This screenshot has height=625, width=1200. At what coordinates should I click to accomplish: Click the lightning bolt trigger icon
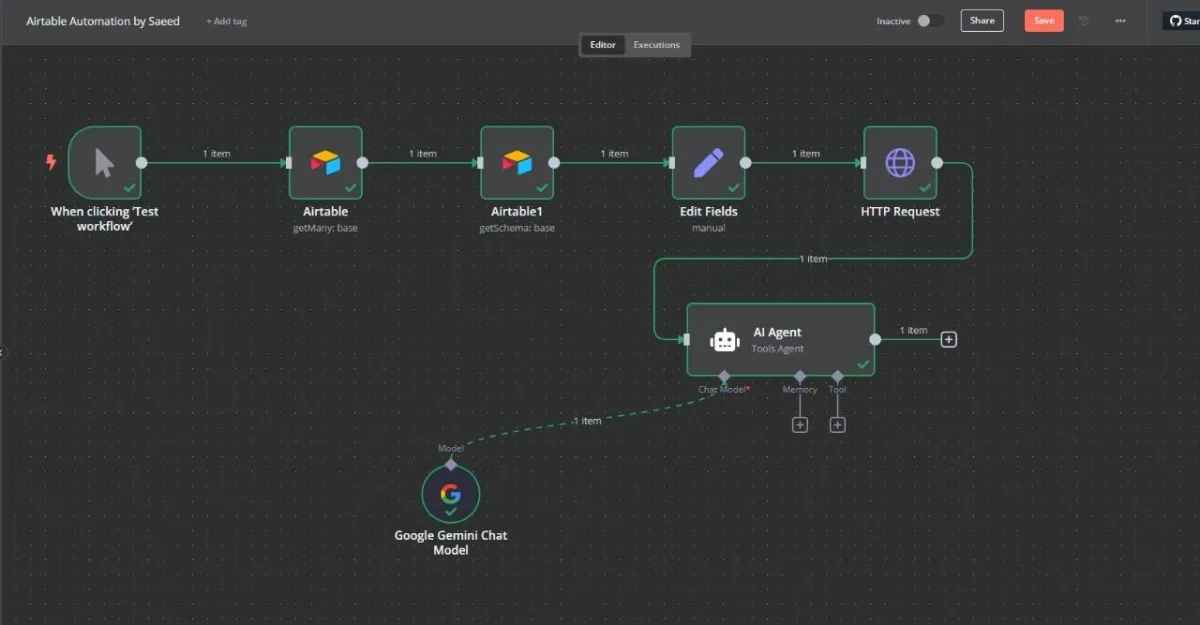click(52, 161)
